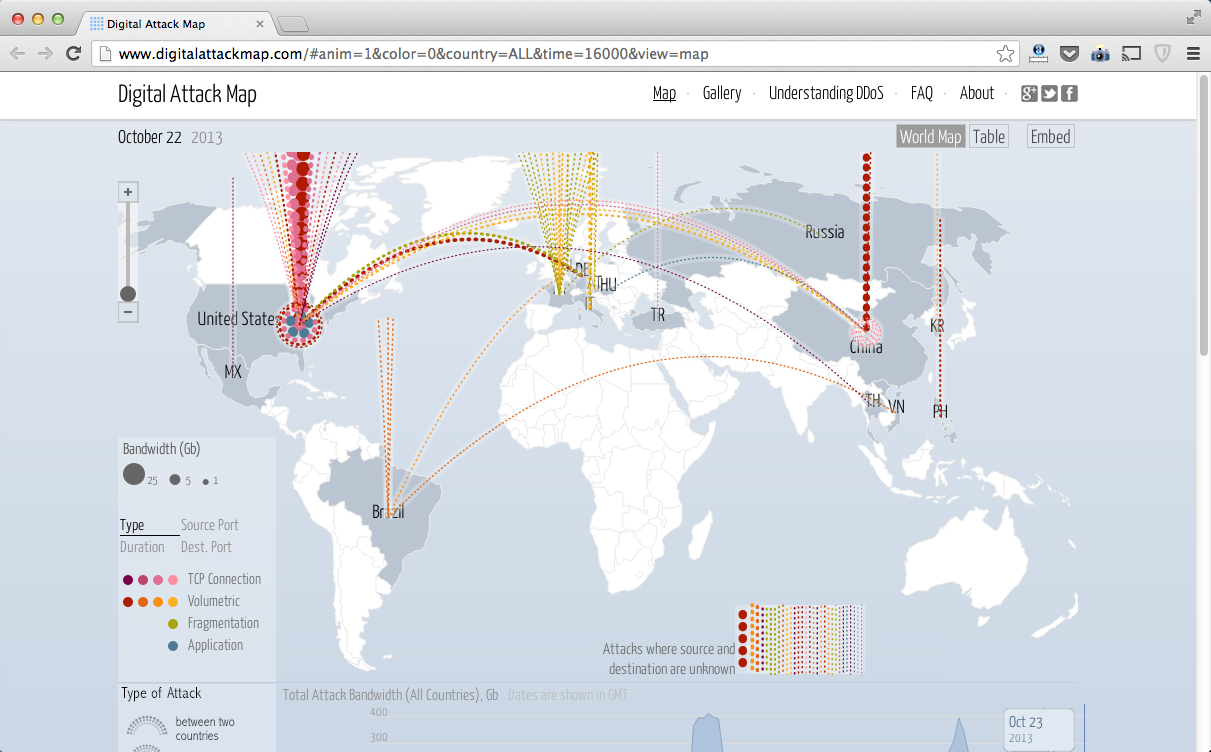The image size is (1211, 752).
Task: Select the Type color mode
Action: pyautogui.click(x=132, y=525)
